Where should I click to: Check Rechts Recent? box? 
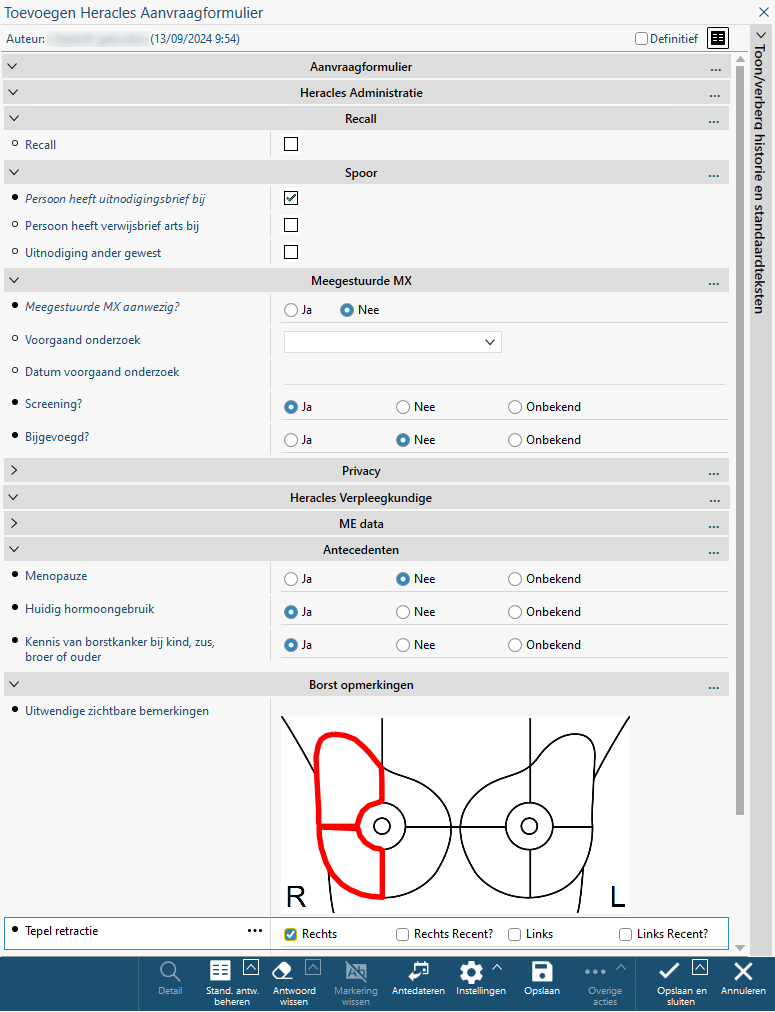pos(403,934)
